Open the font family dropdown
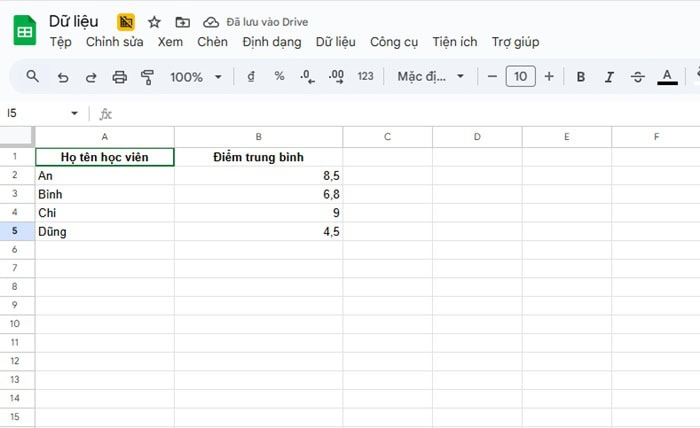The width and height of the screenshot is (700, 428). point(431,77)
